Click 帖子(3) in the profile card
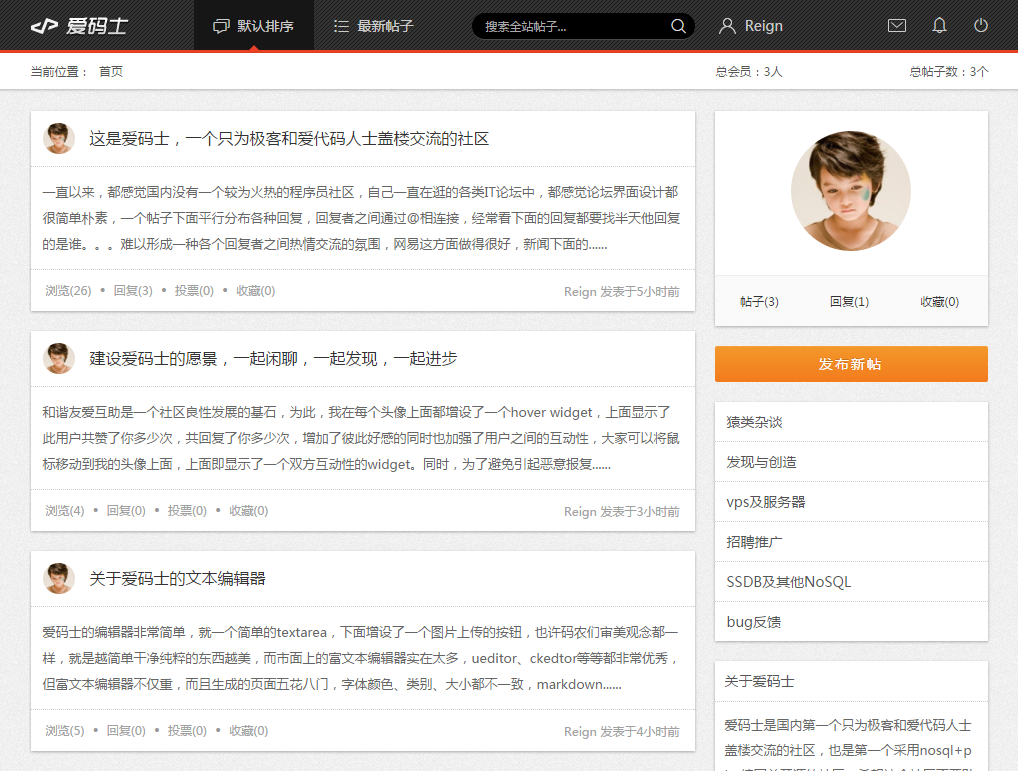The height and width of the screenshot is (771, 1018). click(759, 302)
